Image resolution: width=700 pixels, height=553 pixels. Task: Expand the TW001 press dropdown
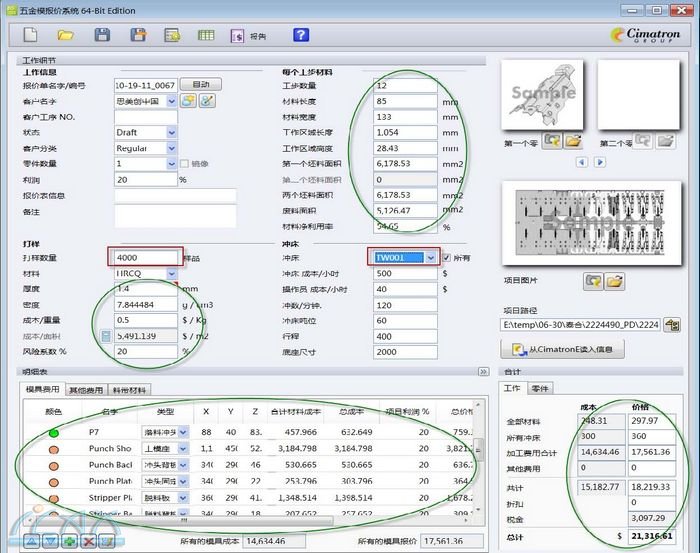pyautogui.click(x=430, y=258)
